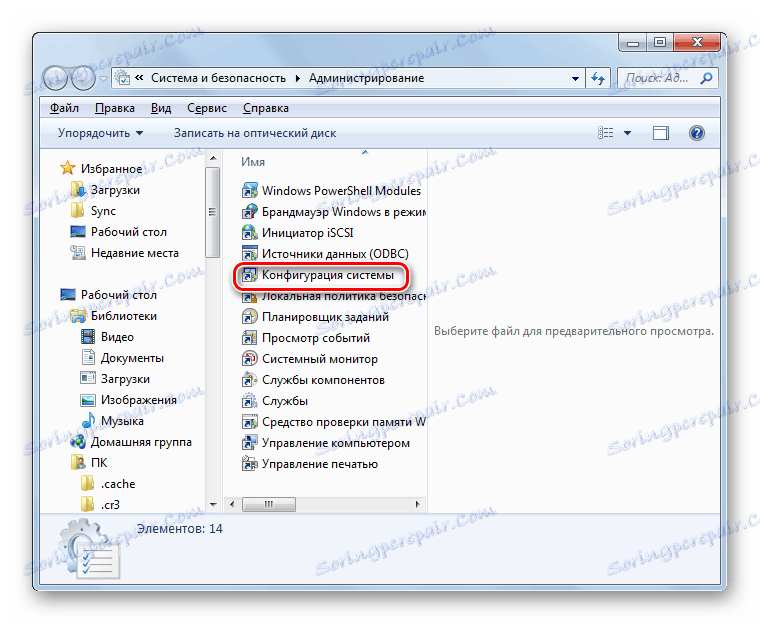Click the Администрирование breadcrumb

pyautogui.click(x=366, y=78)
